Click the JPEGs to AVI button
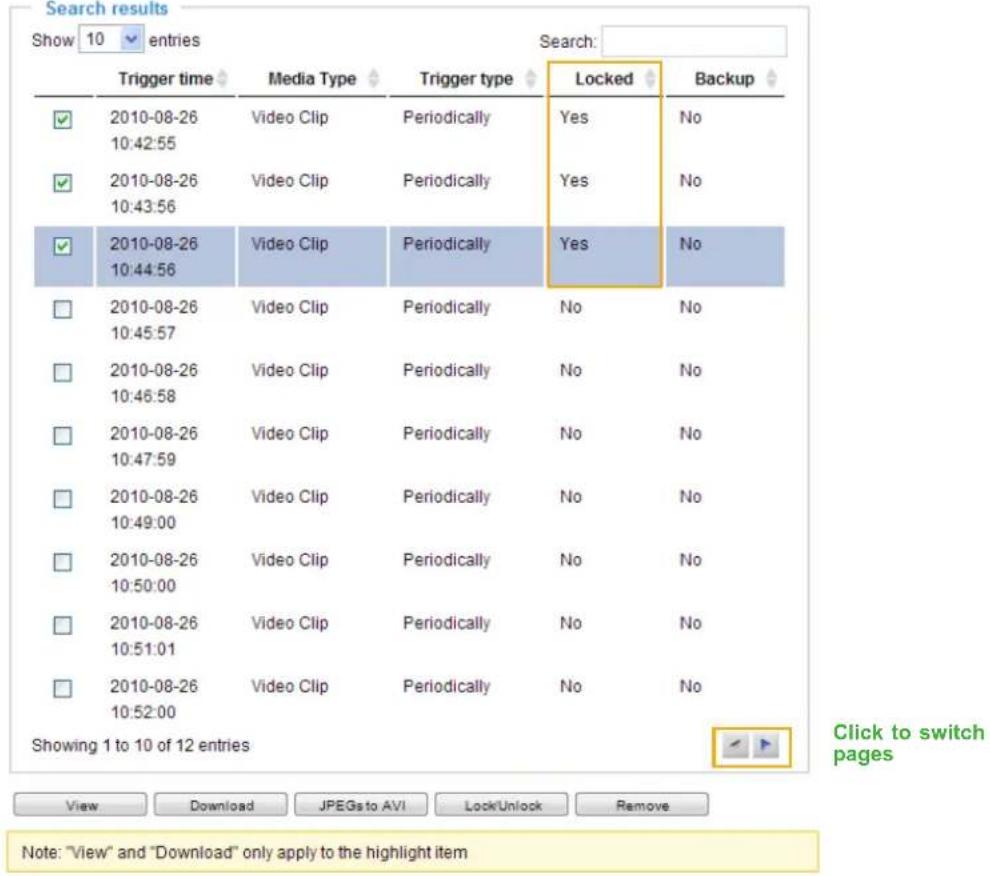 (361, 805)
